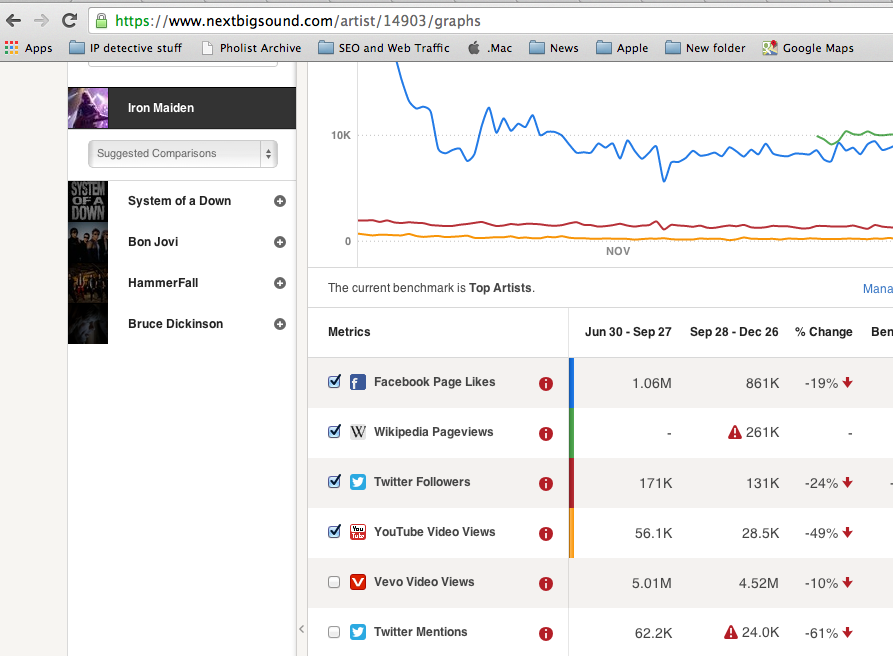Add HammerFall to comparison
893x656 pixels.
click(x=280, y=283)
